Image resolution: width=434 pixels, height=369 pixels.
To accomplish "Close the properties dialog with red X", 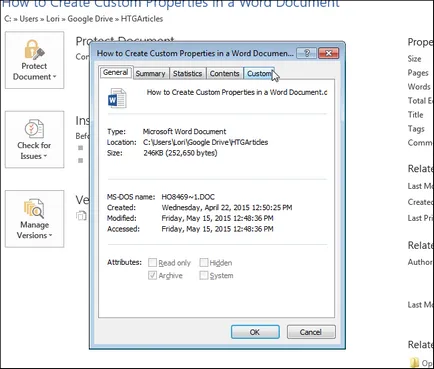I will point(328,53).
